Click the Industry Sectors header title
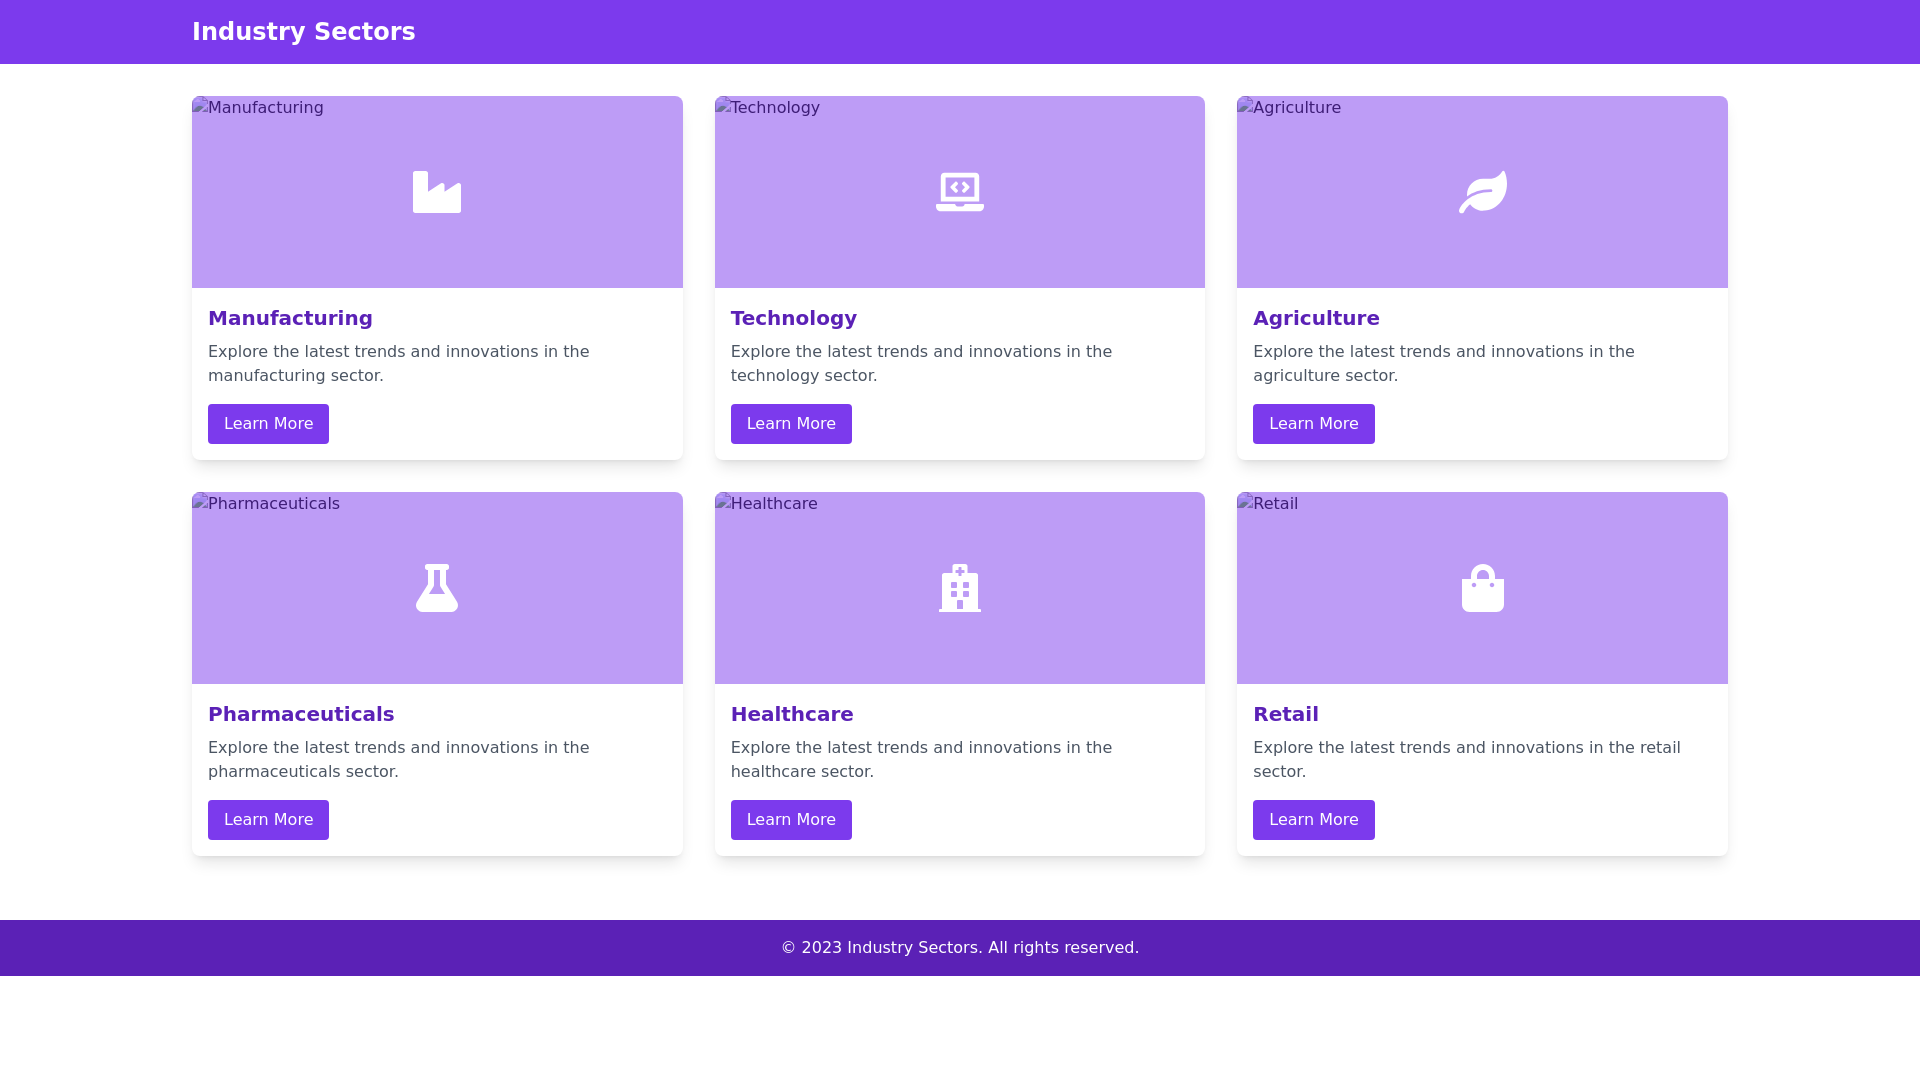The height and width of the screenshot is (1080, 1920). (304, 32)
